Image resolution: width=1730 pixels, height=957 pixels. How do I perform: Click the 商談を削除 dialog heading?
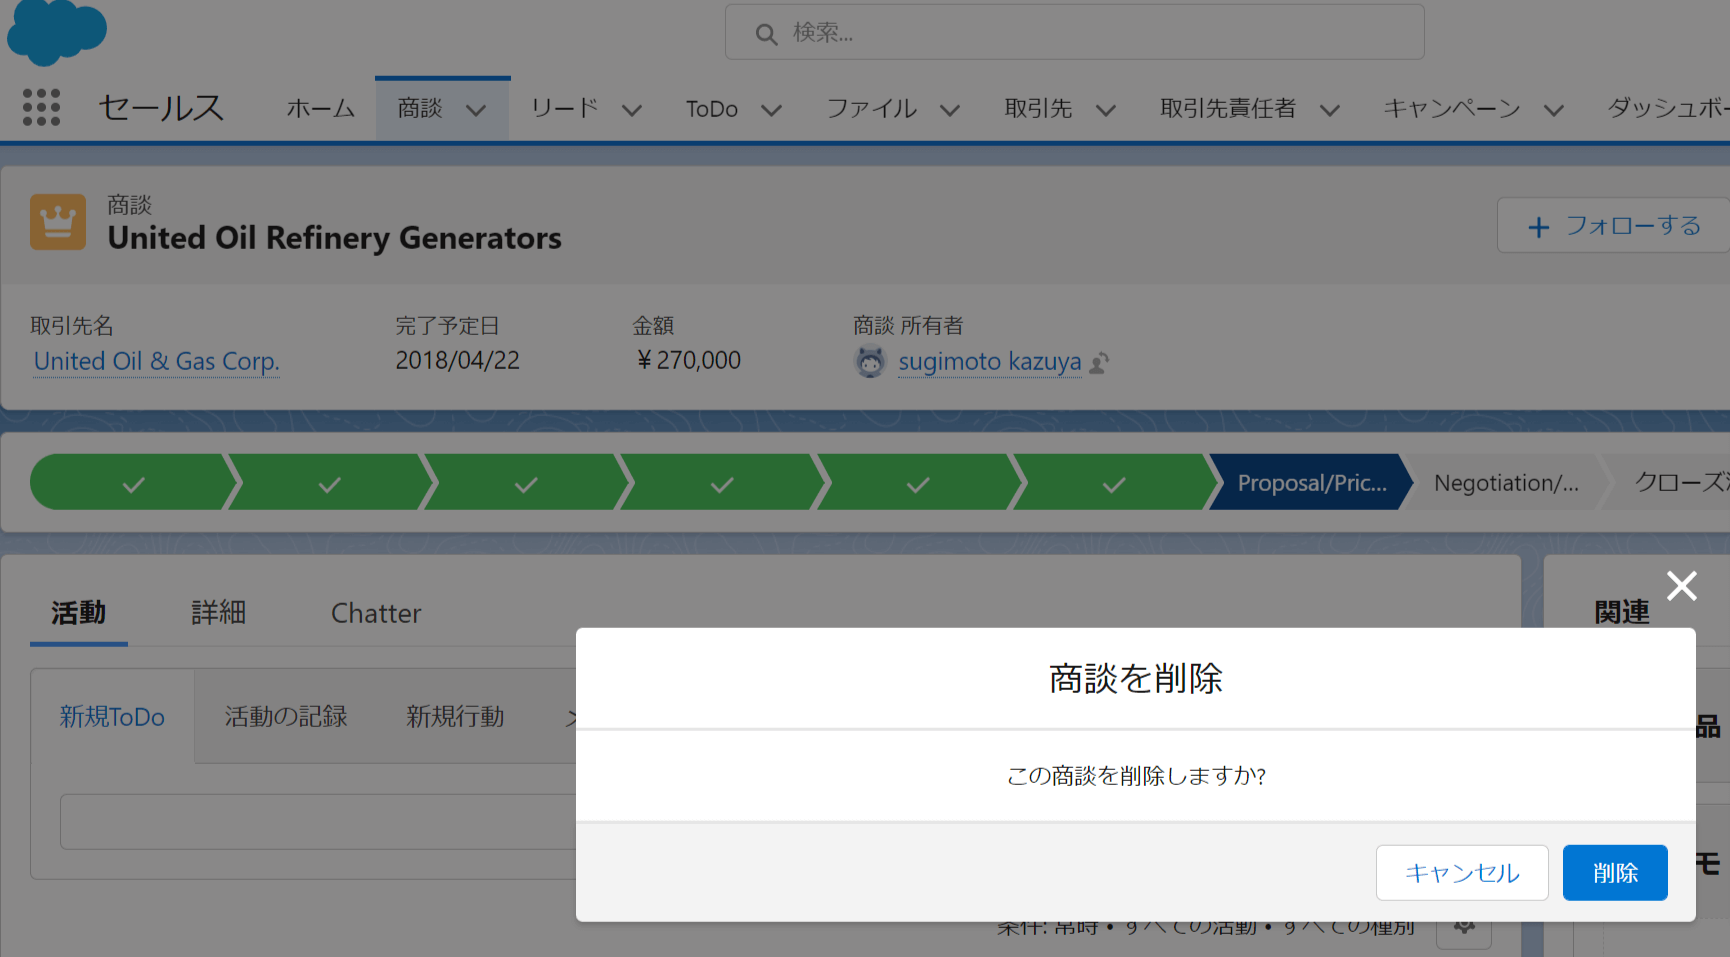(1136, 679)
